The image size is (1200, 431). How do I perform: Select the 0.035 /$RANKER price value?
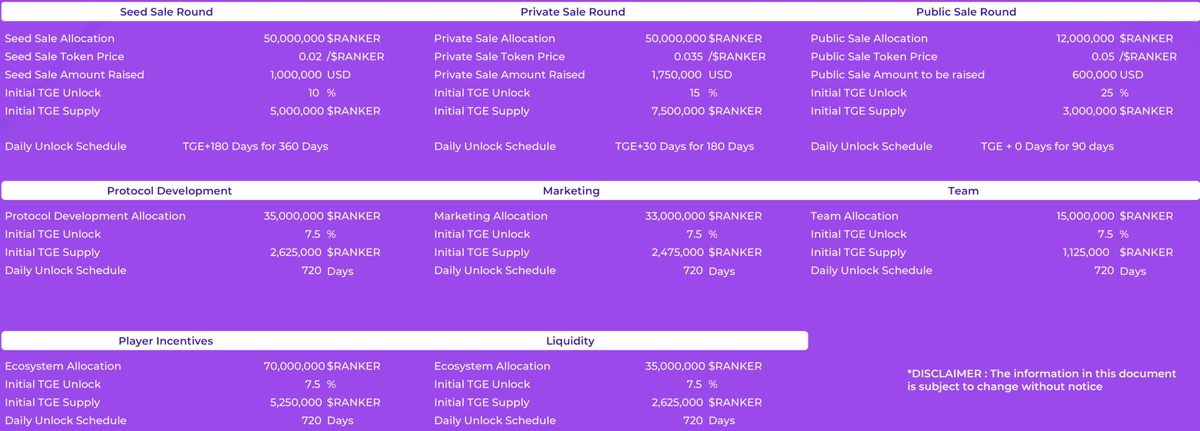716,57
